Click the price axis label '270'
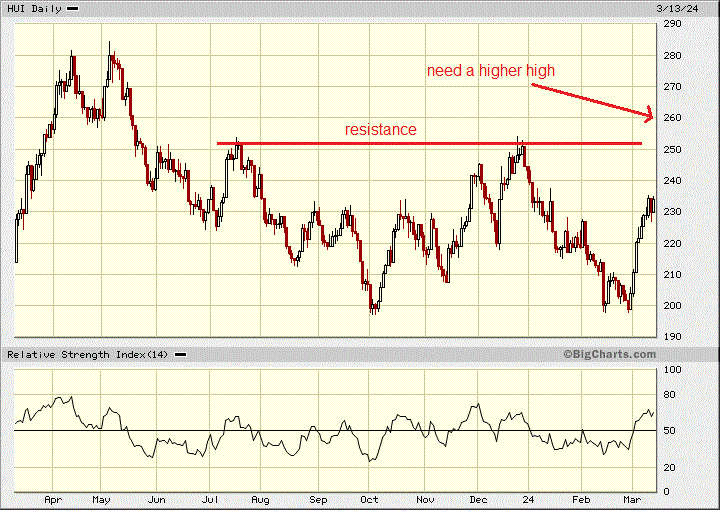 point(672,87)
